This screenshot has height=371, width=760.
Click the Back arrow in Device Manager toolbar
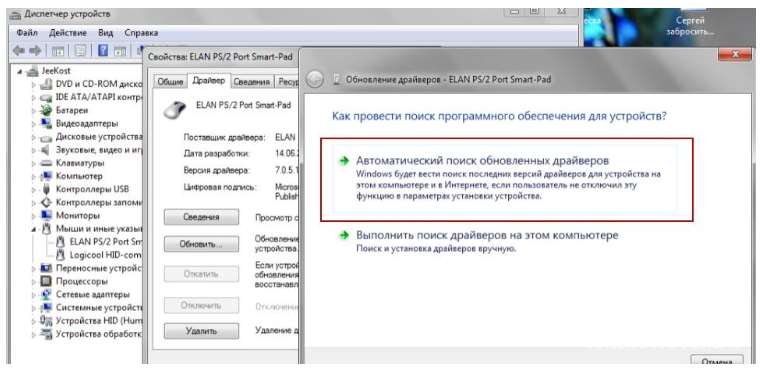(x=19, y=50)
